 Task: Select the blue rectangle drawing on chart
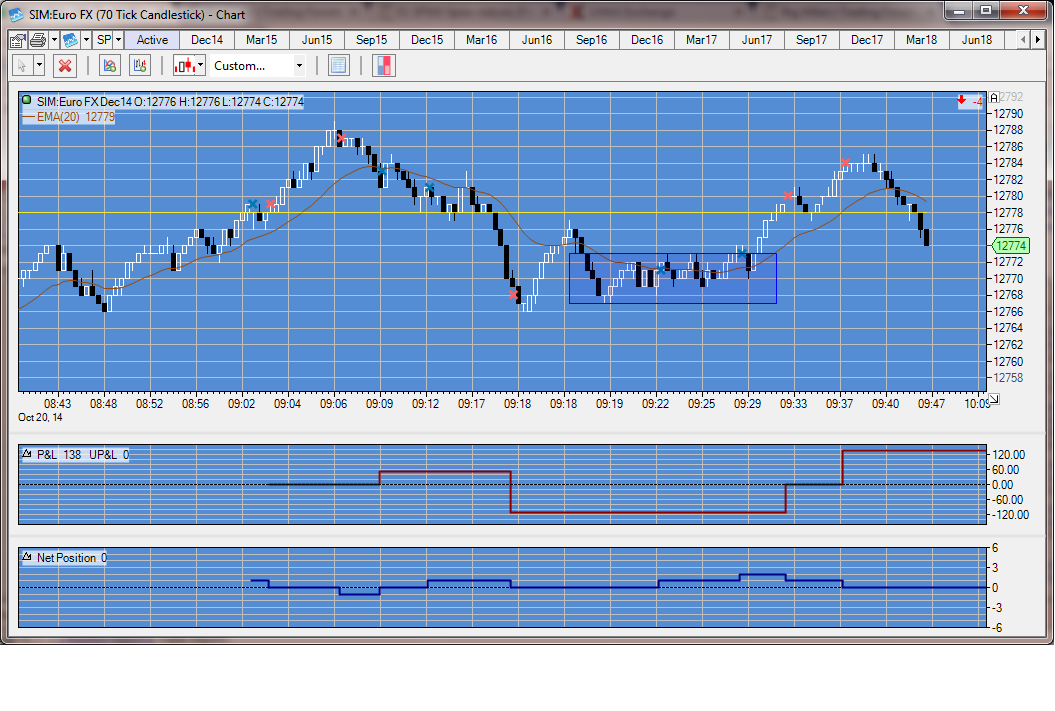point(673,278)
